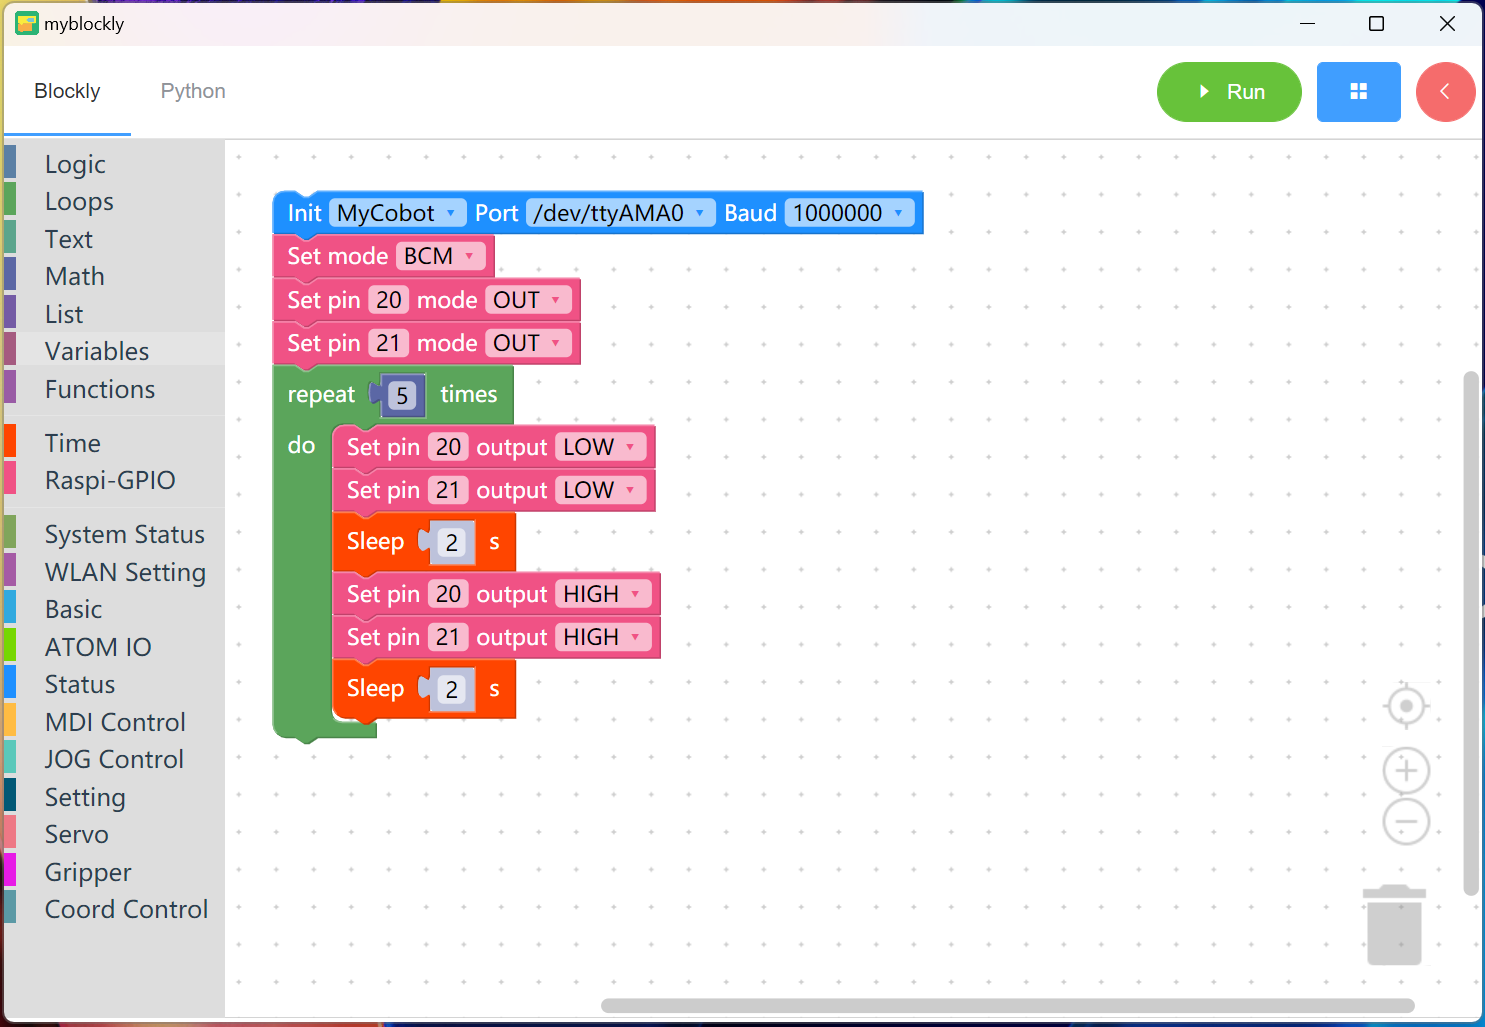This screenshot has height=1027, width=1485.
Task: Open the Variables block category
Action: pyautogui.click(x=114, y=351)
